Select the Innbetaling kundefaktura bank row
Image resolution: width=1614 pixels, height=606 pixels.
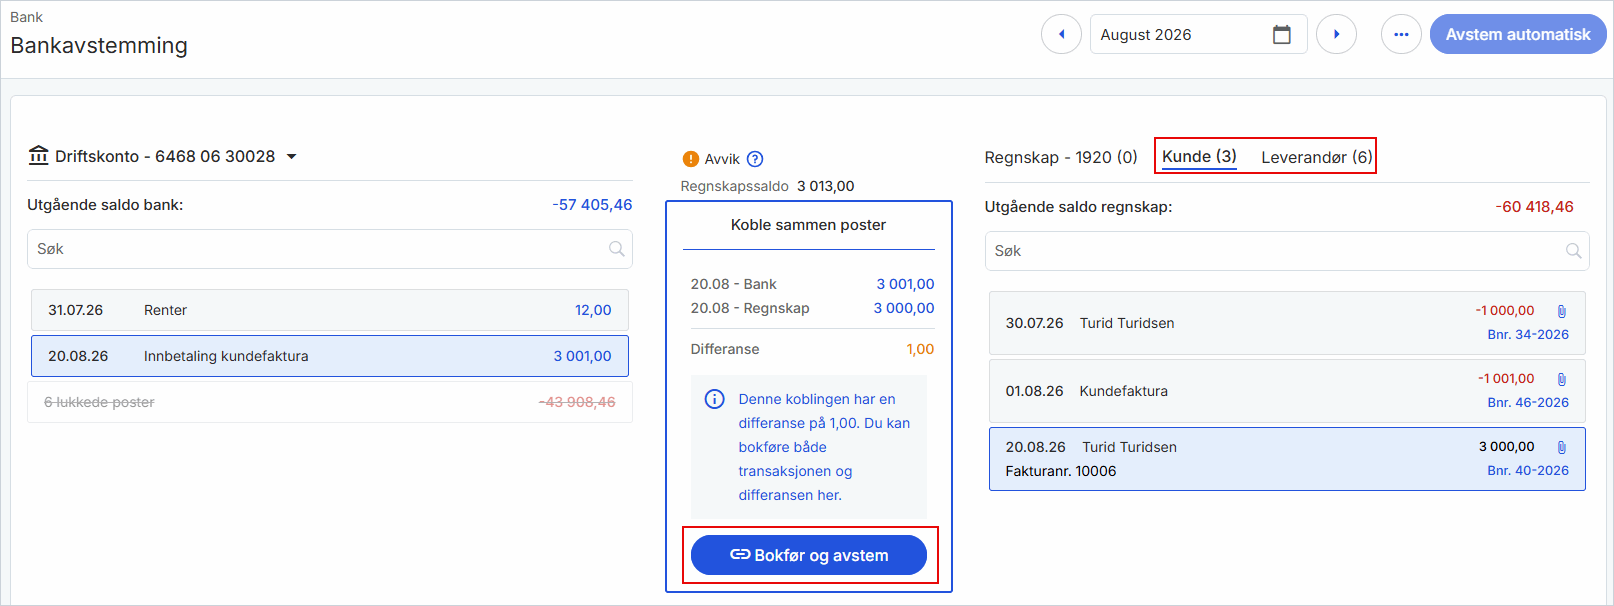[330, 356]
